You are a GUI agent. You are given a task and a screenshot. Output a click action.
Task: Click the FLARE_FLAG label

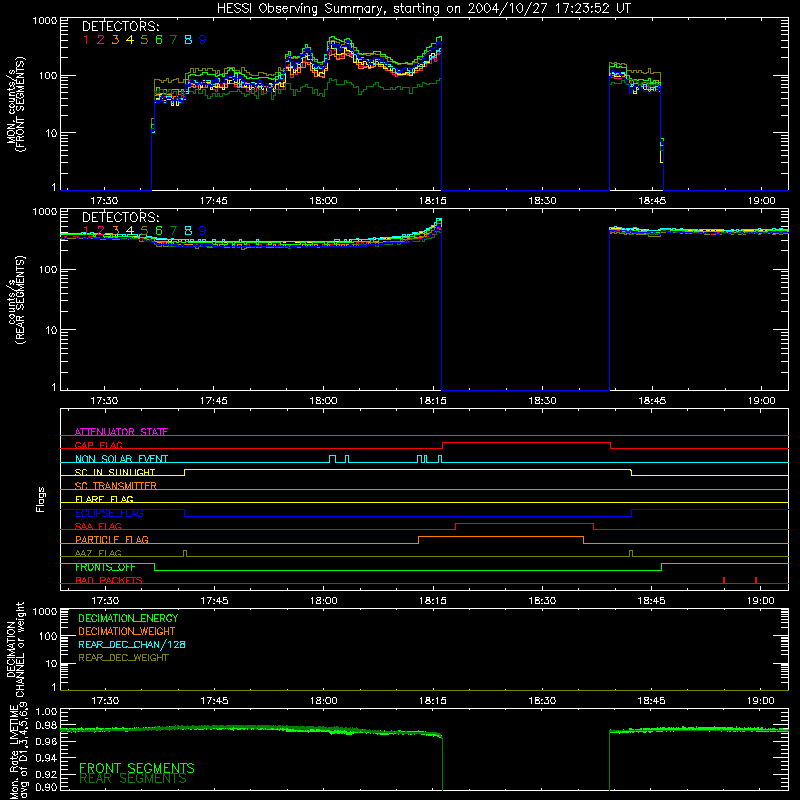[104, 499]
